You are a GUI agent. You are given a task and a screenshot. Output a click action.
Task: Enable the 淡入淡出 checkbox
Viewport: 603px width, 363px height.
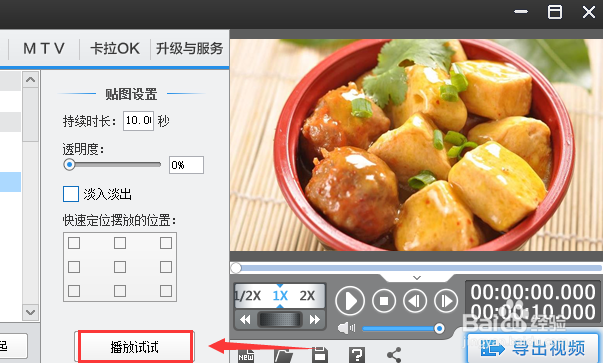click(x=71, y=194)
